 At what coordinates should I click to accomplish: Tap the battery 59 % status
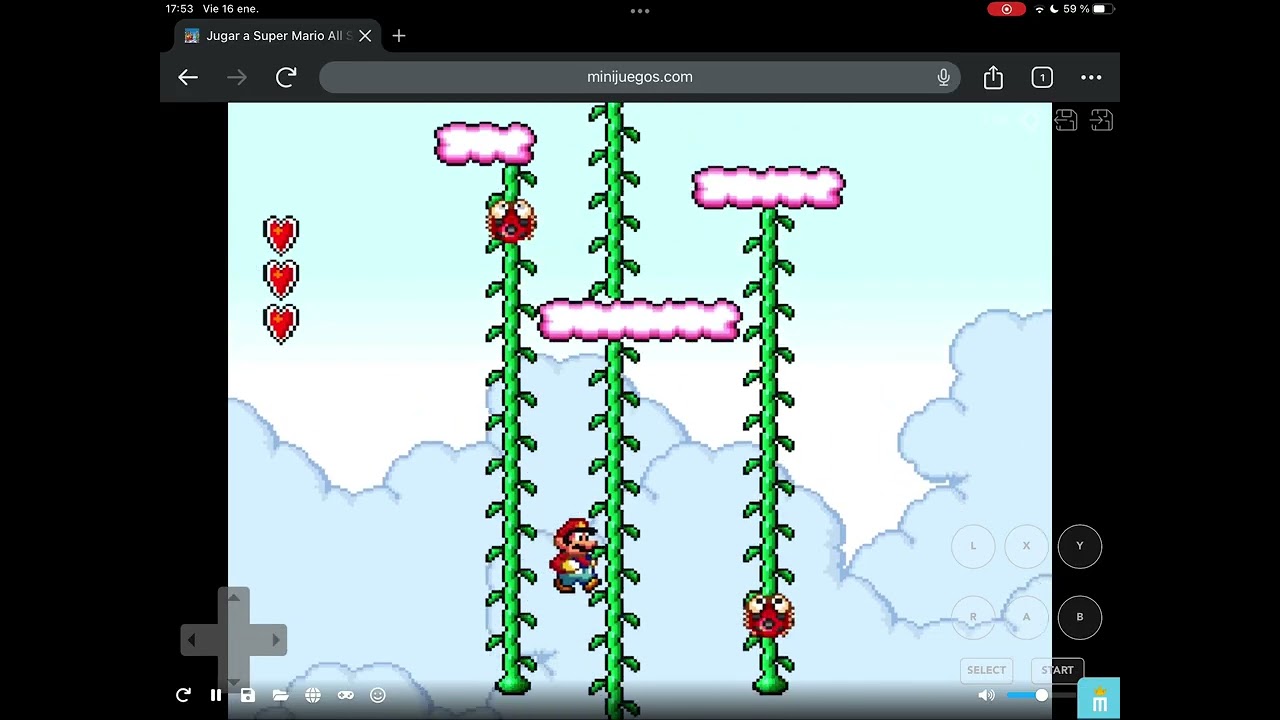coord(1088,9)
